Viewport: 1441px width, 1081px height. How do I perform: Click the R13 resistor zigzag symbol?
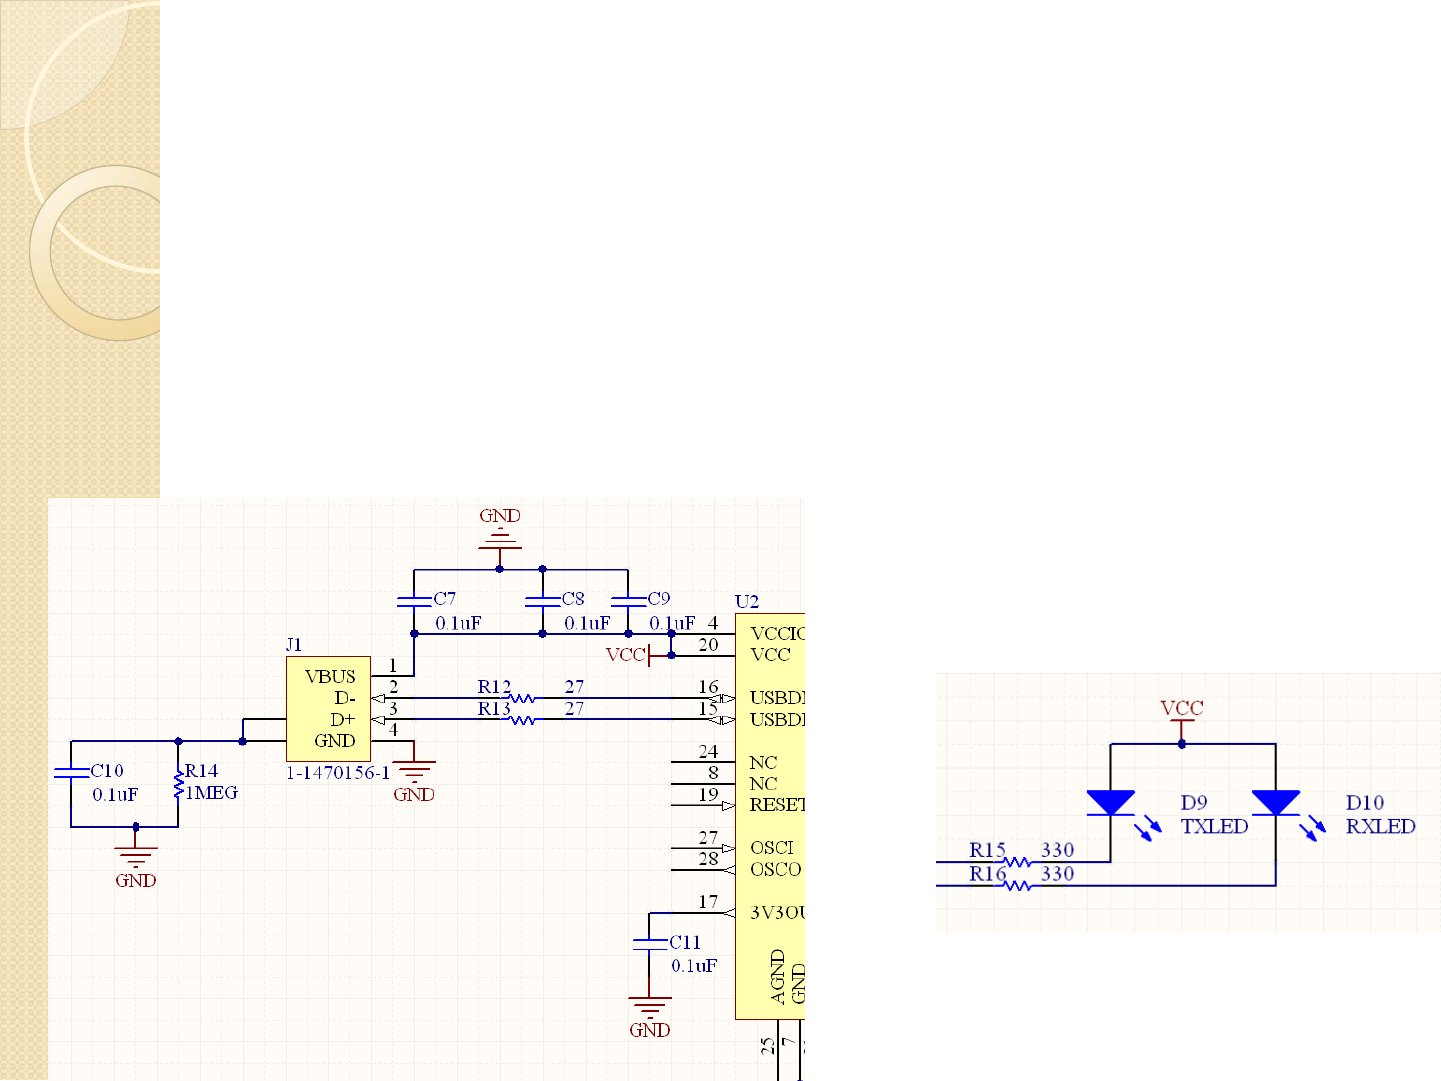pos(522,720)
